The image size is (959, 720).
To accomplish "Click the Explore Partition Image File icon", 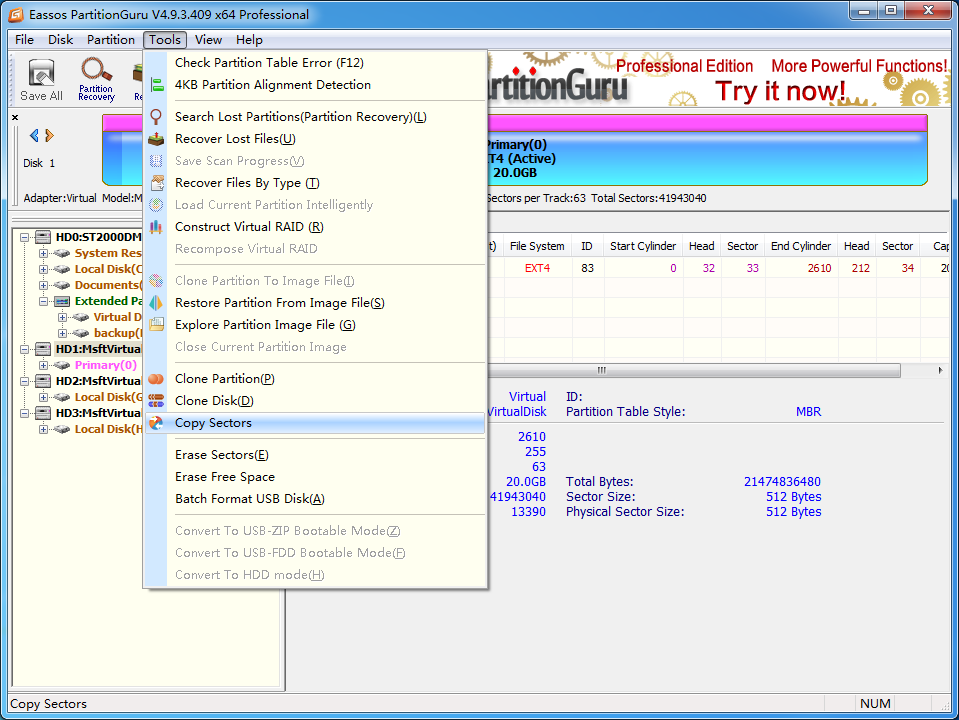I will 157,325.
